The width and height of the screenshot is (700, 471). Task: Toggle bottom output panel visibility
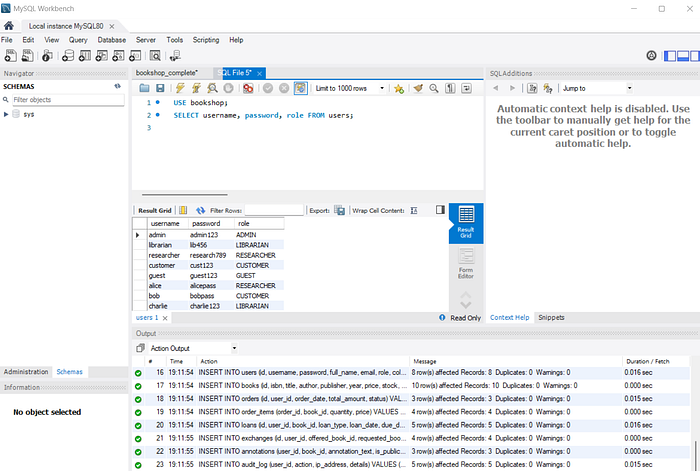tap(683, 56)
